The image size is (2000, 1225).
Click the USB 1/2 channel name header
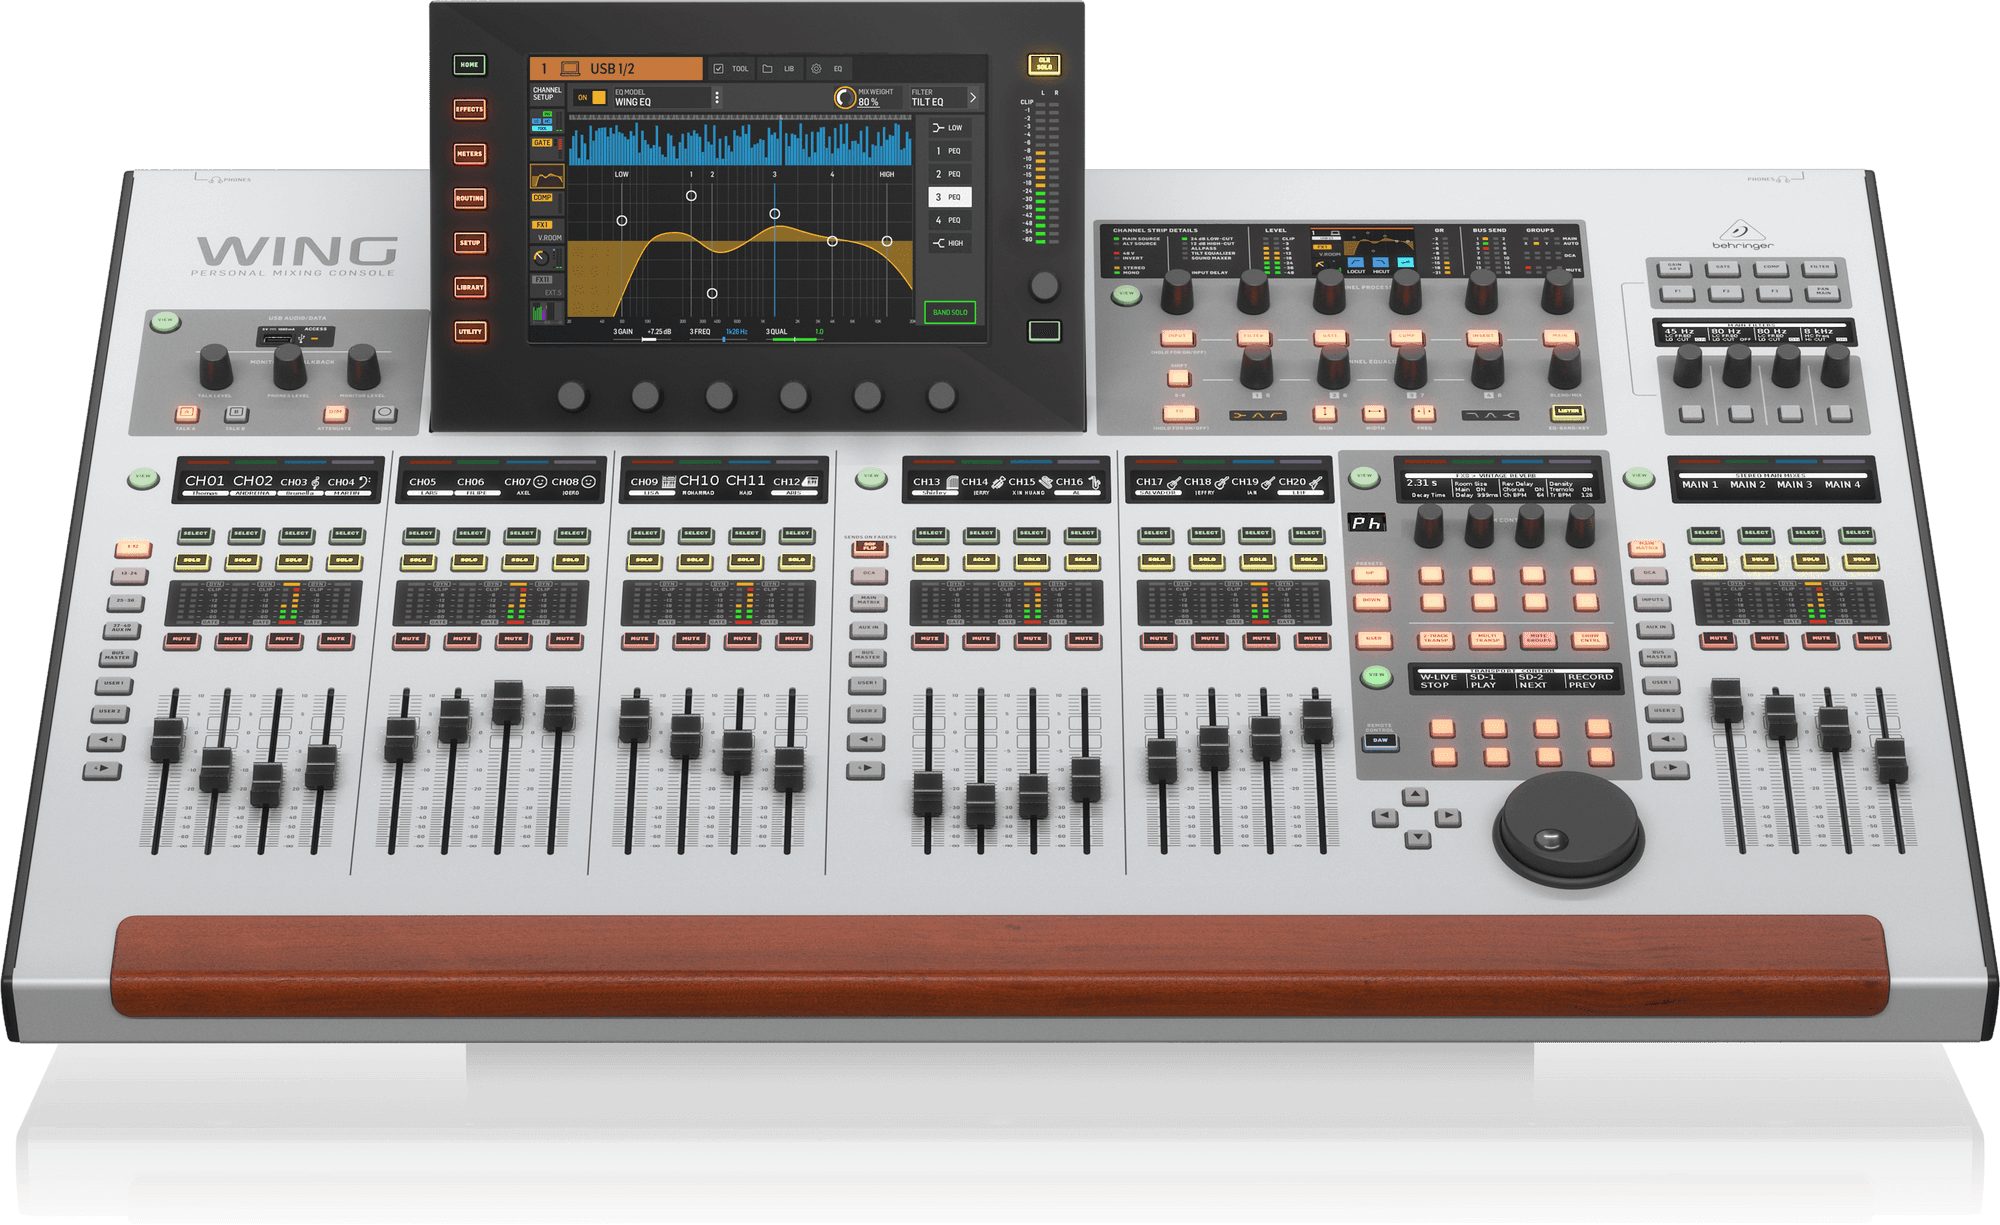click(615, 69)
